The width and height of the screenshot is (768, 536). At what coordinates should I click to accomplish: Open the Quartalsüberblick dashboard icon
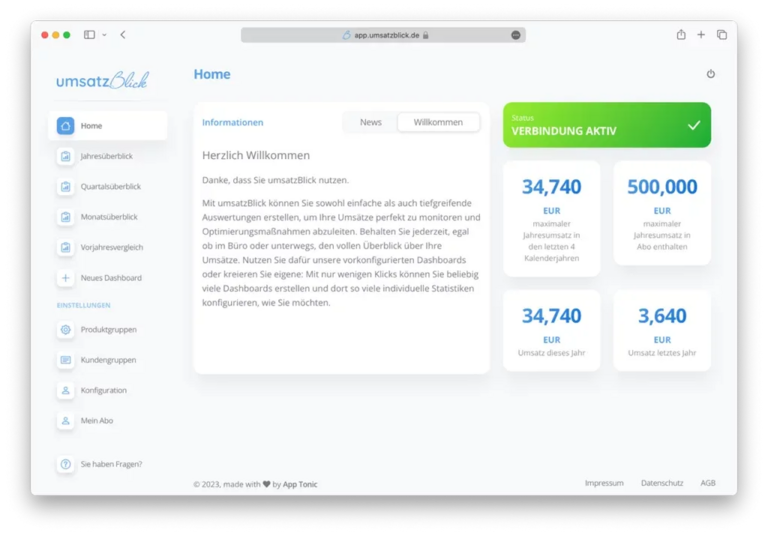pos(66,187)
